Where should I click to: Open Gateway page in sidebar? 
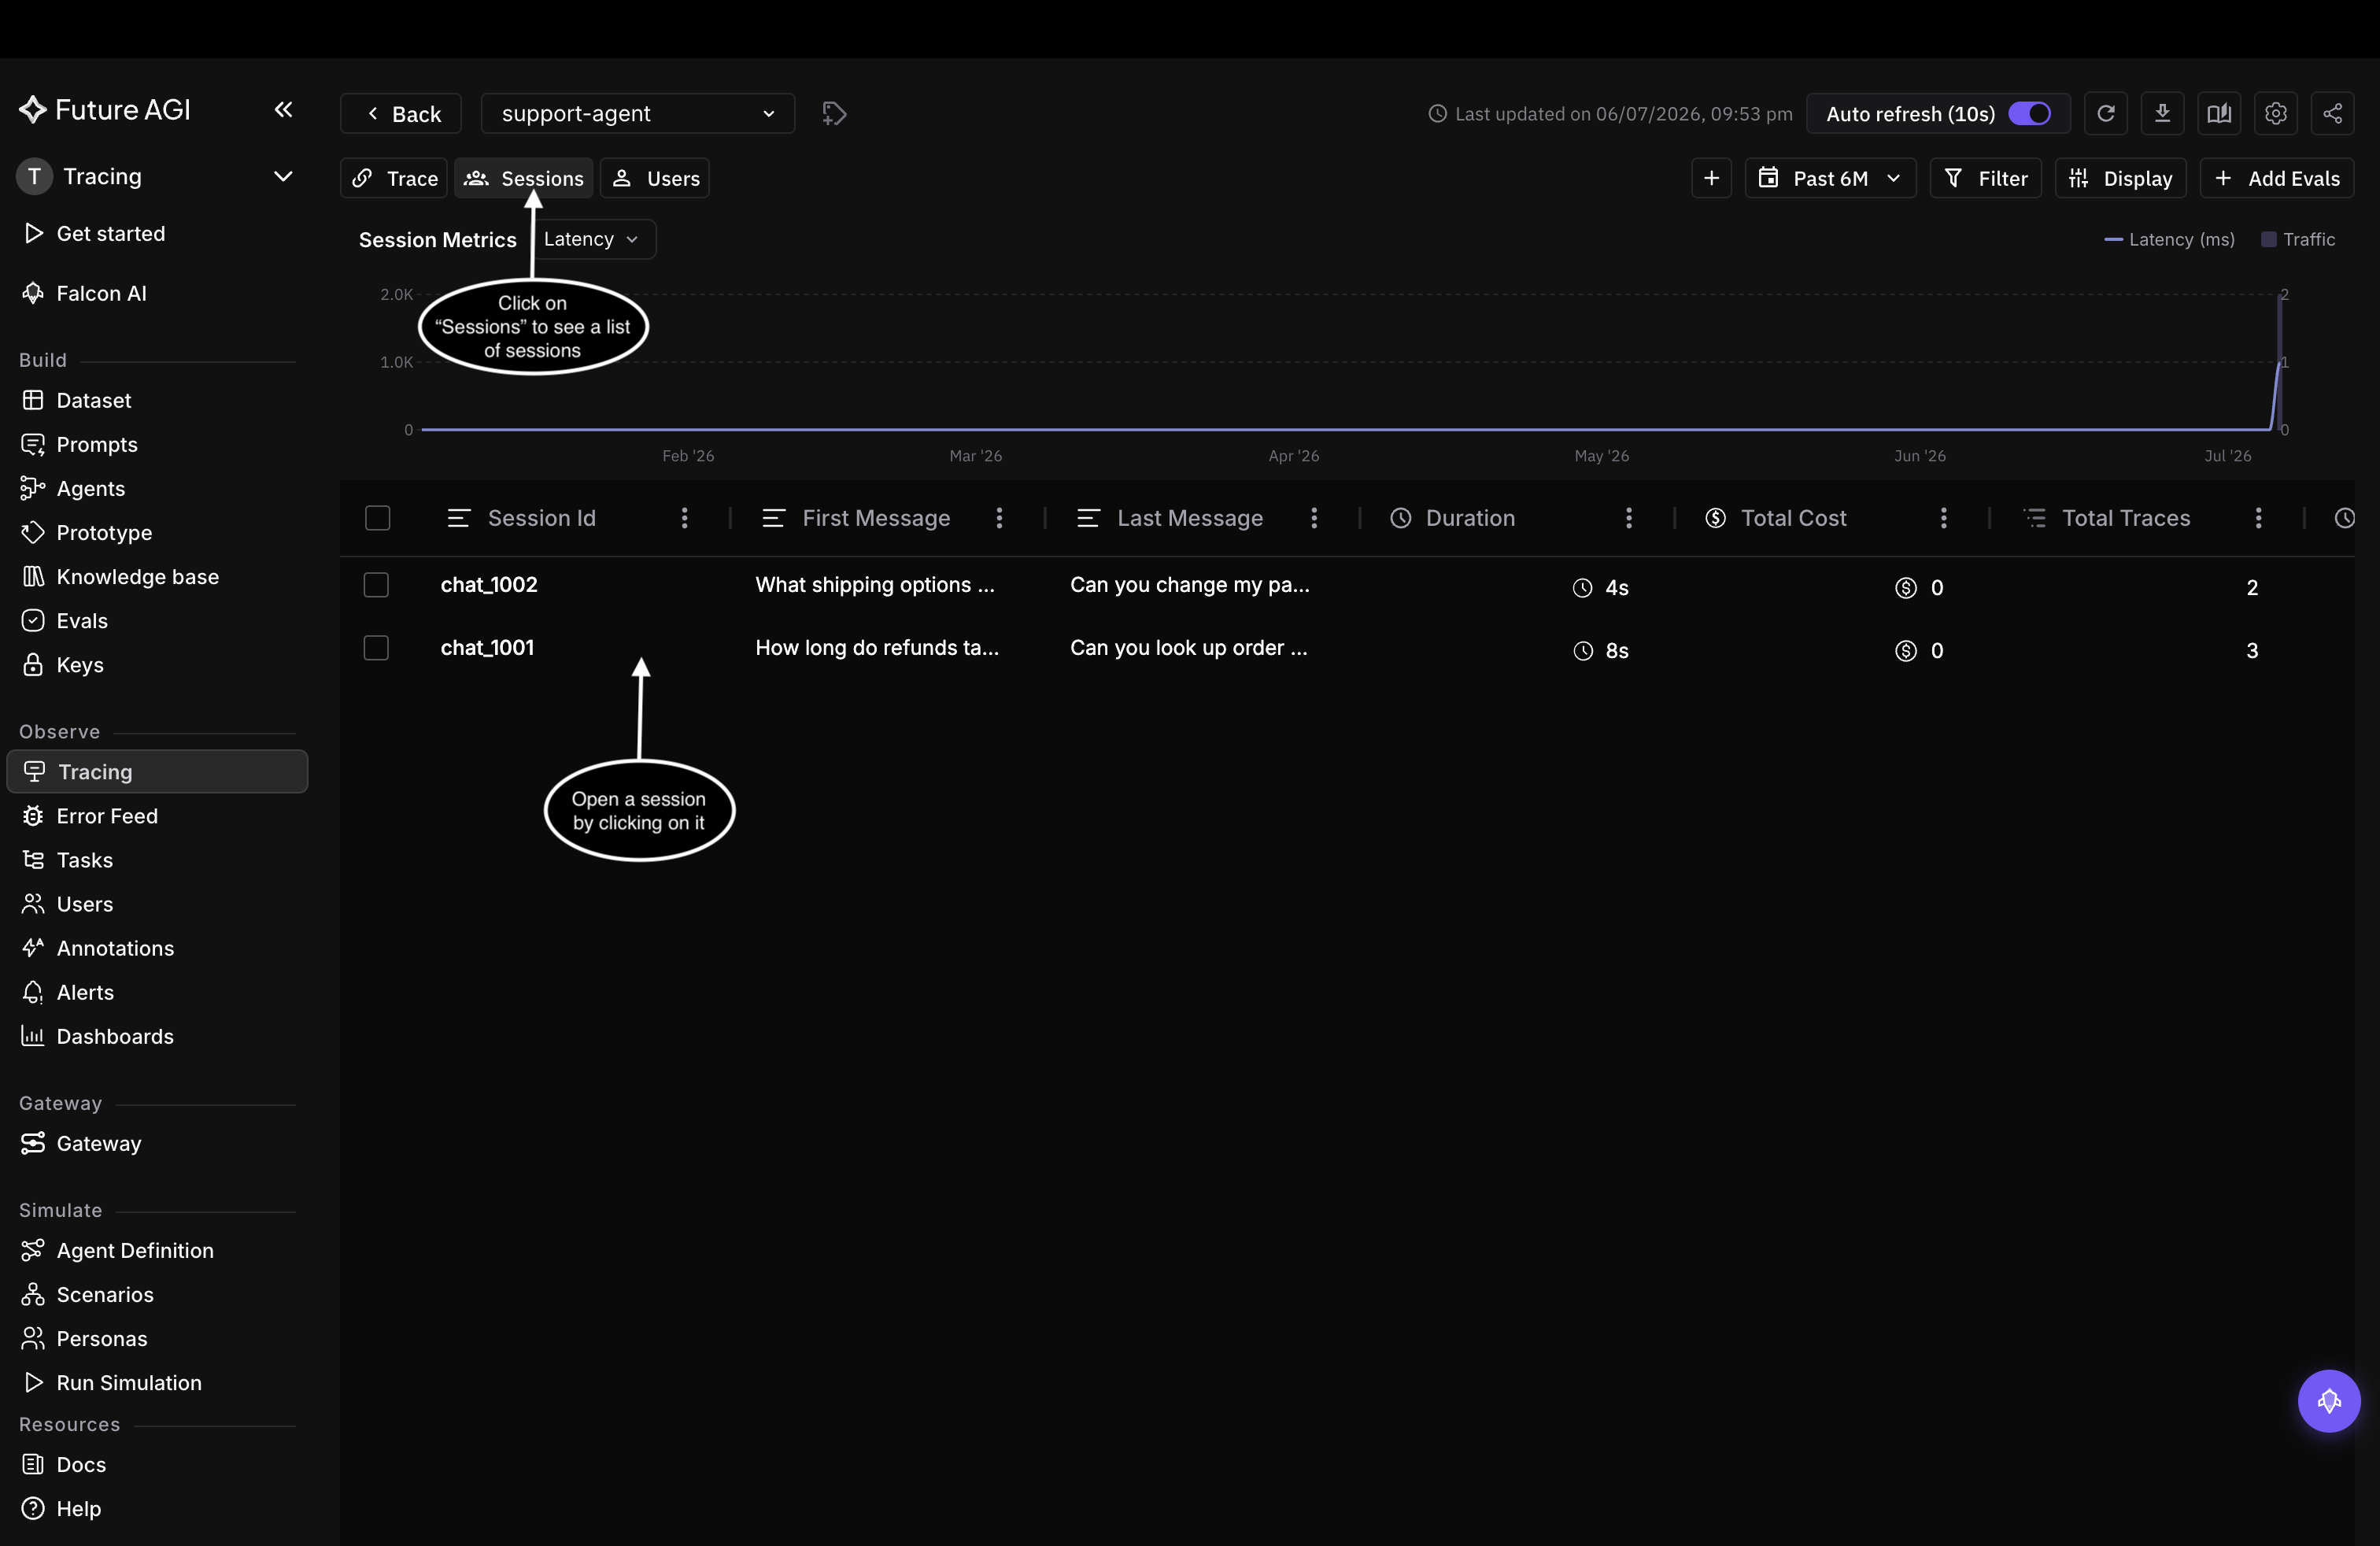pyautogui.click(x=157, y=1143)
